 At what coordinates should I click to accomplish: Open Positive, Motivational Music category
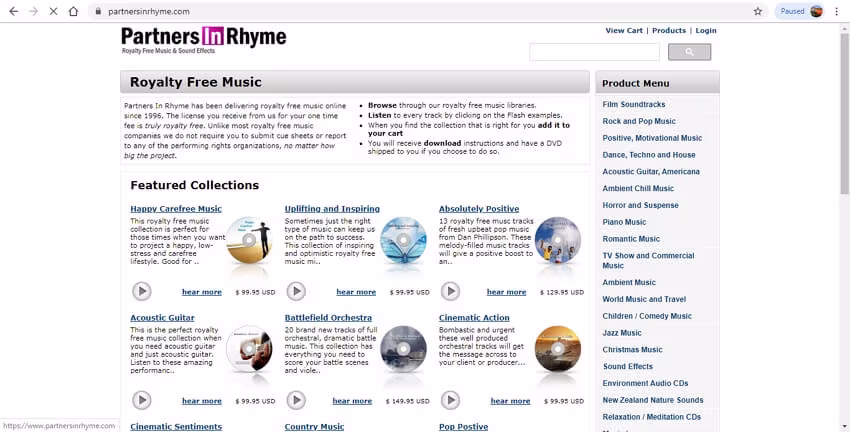(652, 138)
